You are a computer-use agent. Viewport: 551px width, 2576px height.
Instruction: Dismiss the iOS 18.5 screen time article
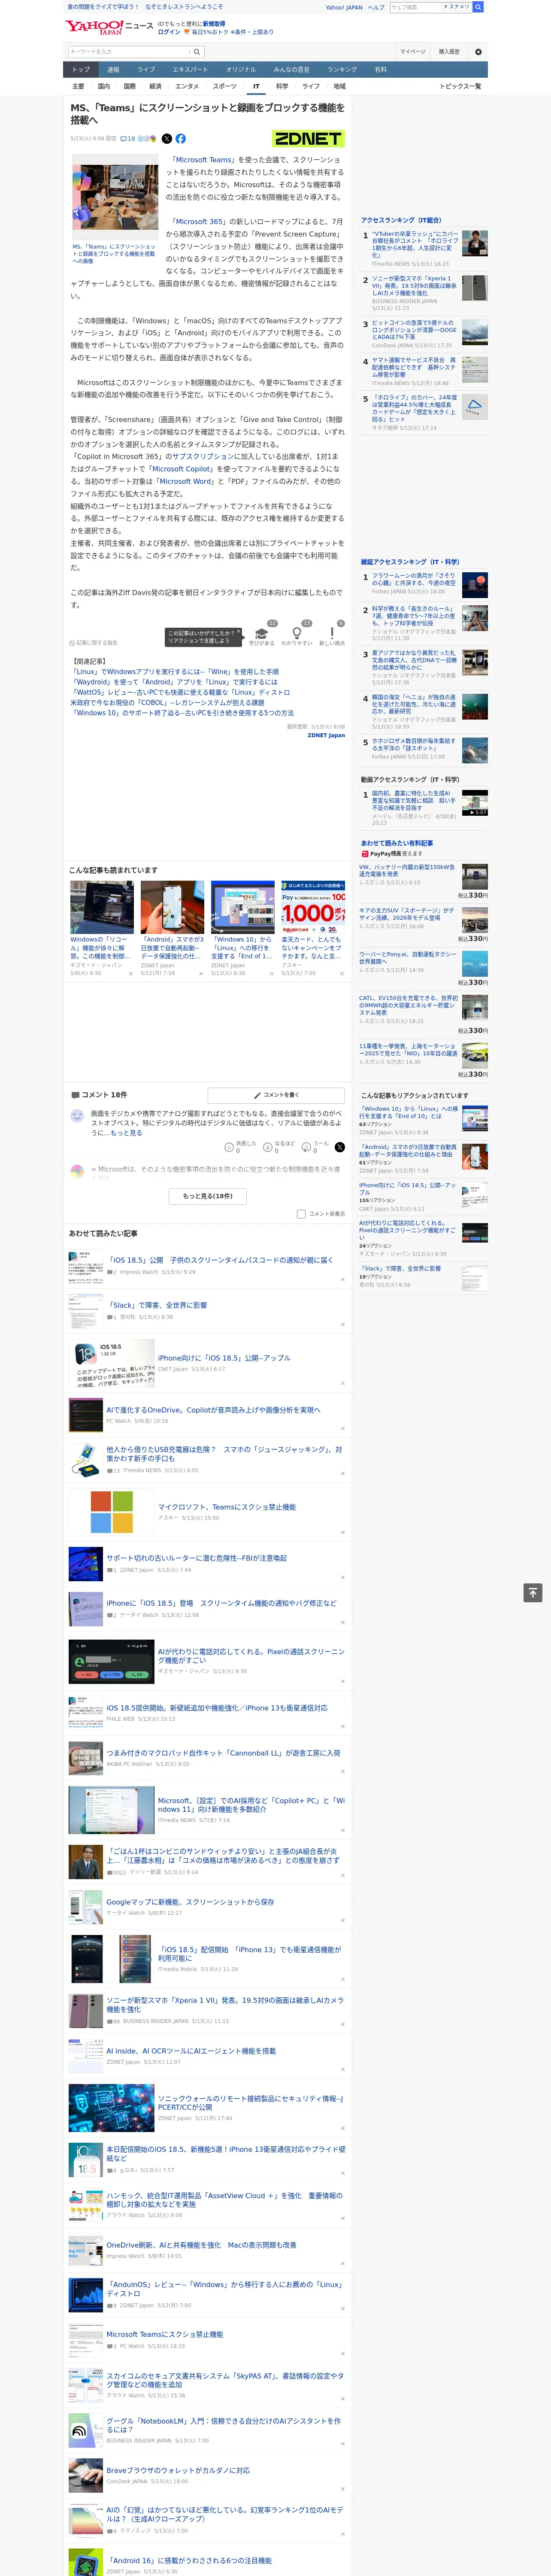pyautogui.click(x=343, y=1280)
